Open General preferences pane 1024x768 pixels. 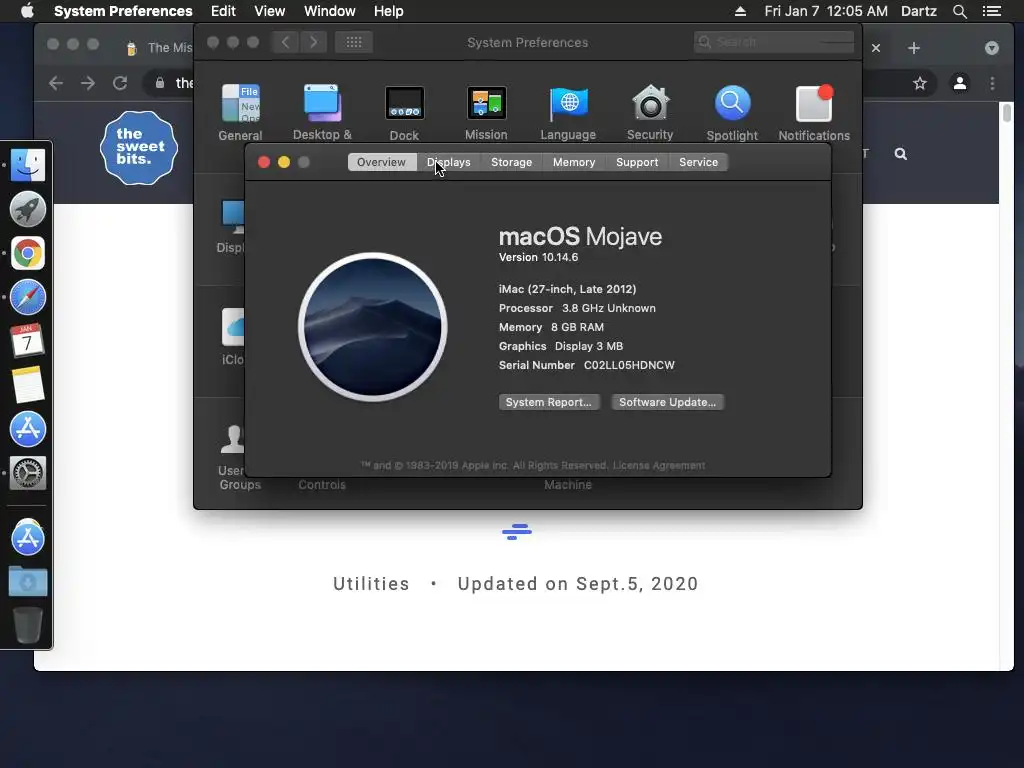(240, 112)
